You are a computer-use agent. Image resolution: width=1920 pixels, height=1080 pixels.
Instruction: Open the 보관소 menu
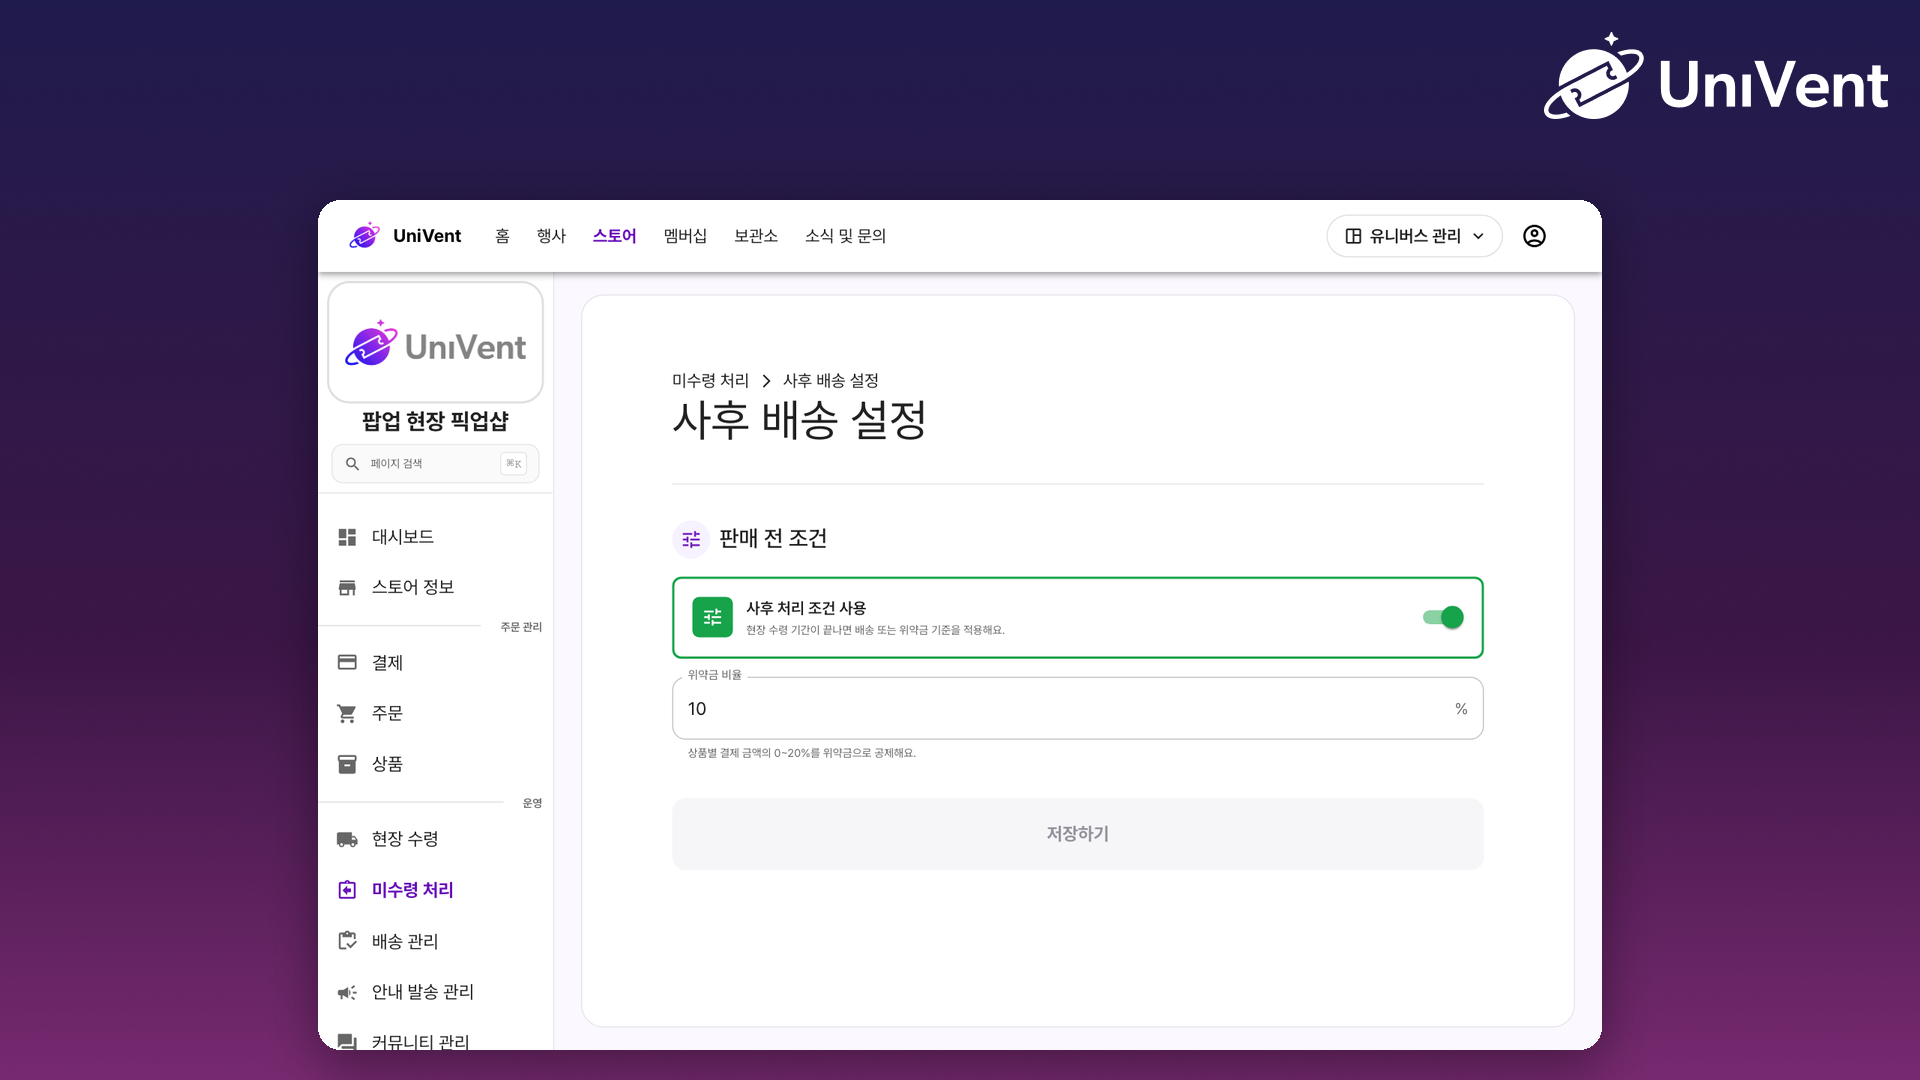(x=756, y=236)
